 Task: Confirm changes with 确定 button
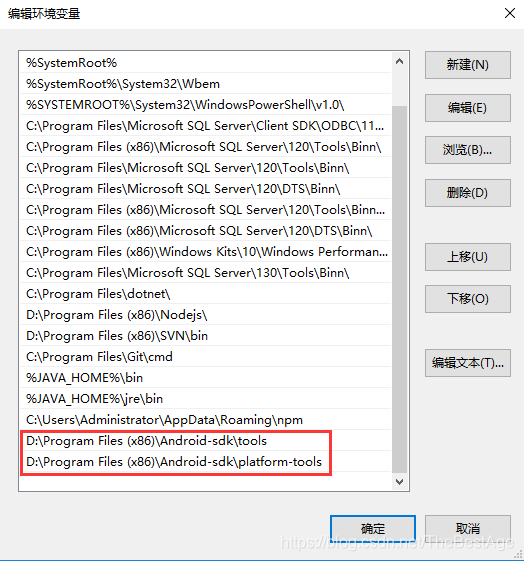(373, 528)
